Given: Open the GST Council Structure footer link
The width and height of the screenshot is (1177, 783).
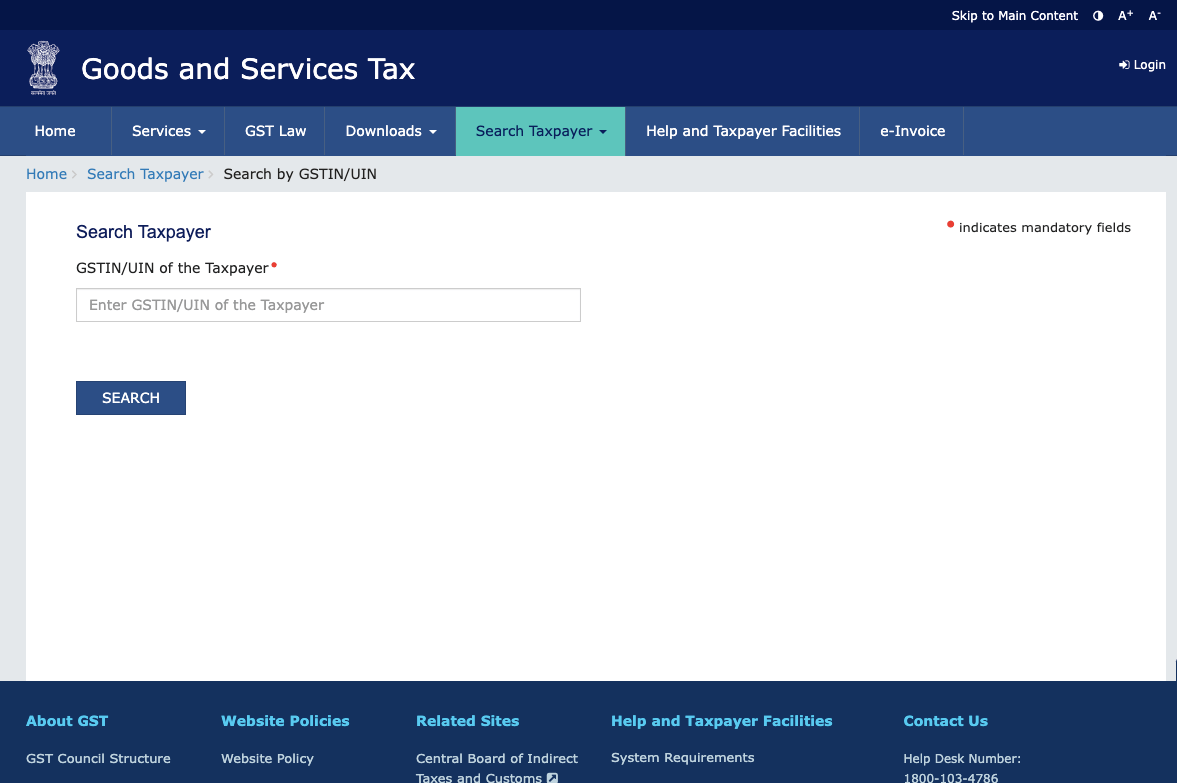Looking at the screenshot, I should (x=98, y=758).
